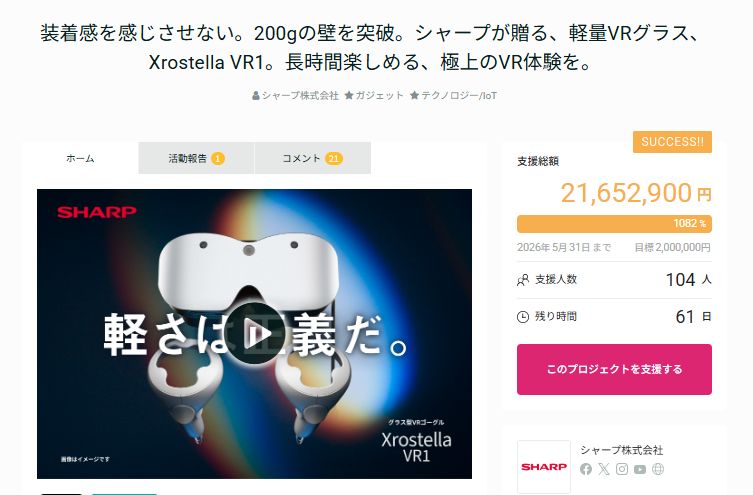Play the Xrostella VR1 promo video
This screenshot has height=495, width=753.
255,333
